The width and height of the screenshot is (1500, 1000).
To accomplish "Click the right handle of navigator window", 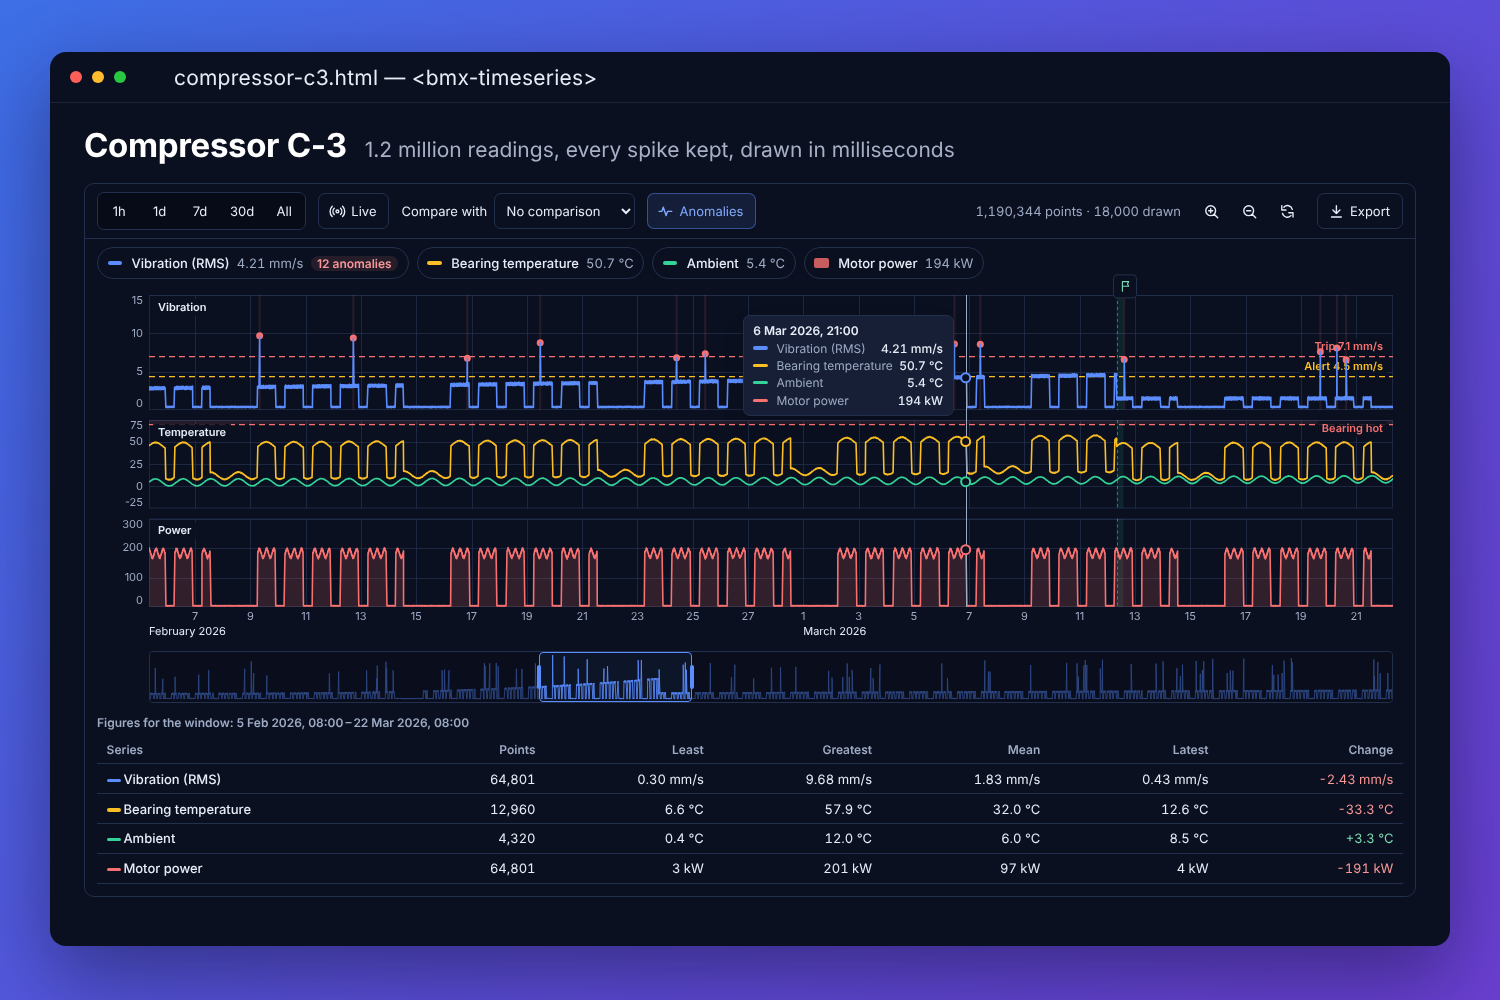I will pos(691,677).
